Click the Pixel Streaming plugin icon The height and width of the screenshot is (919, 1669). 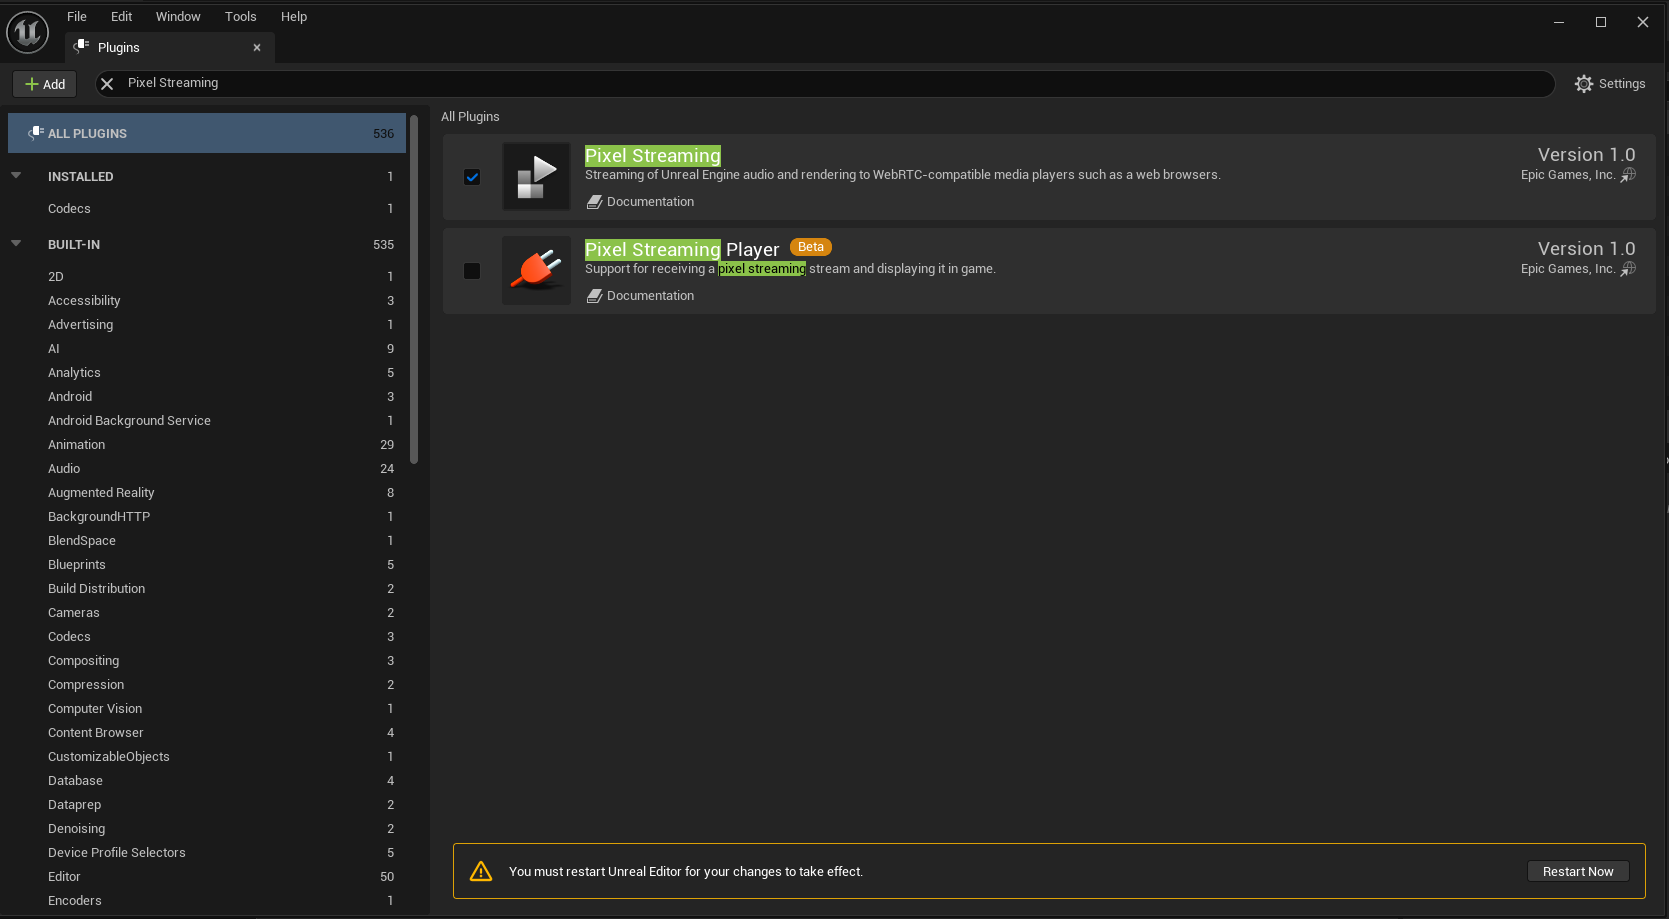[536, 177]
